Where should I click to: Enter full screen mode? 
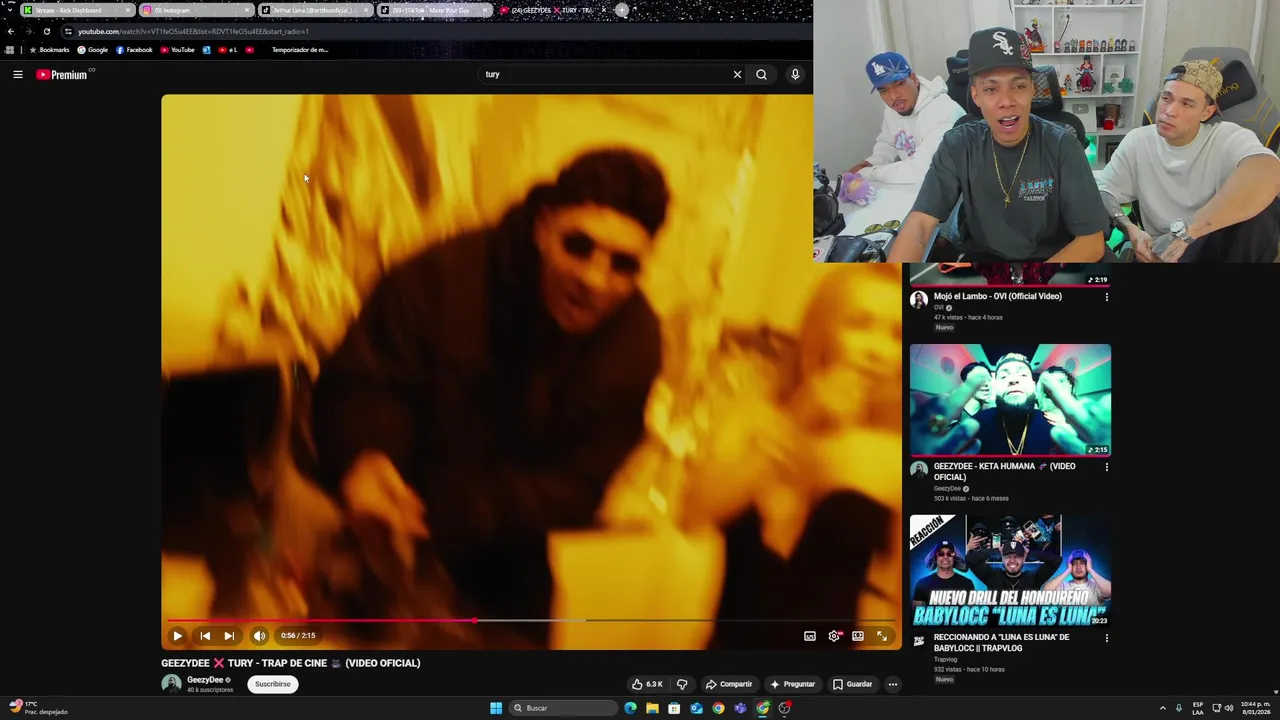point(882,636)
